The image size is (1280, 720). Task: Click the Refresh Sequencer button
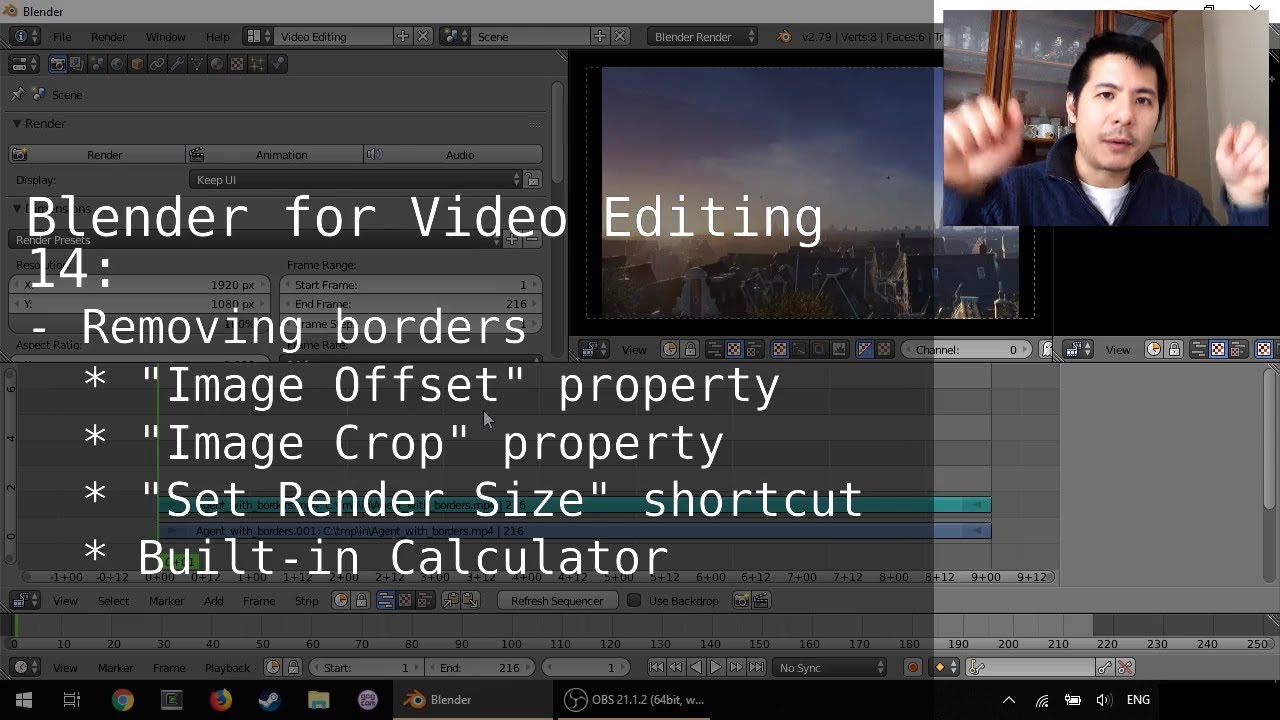click(x=557, y=600)
